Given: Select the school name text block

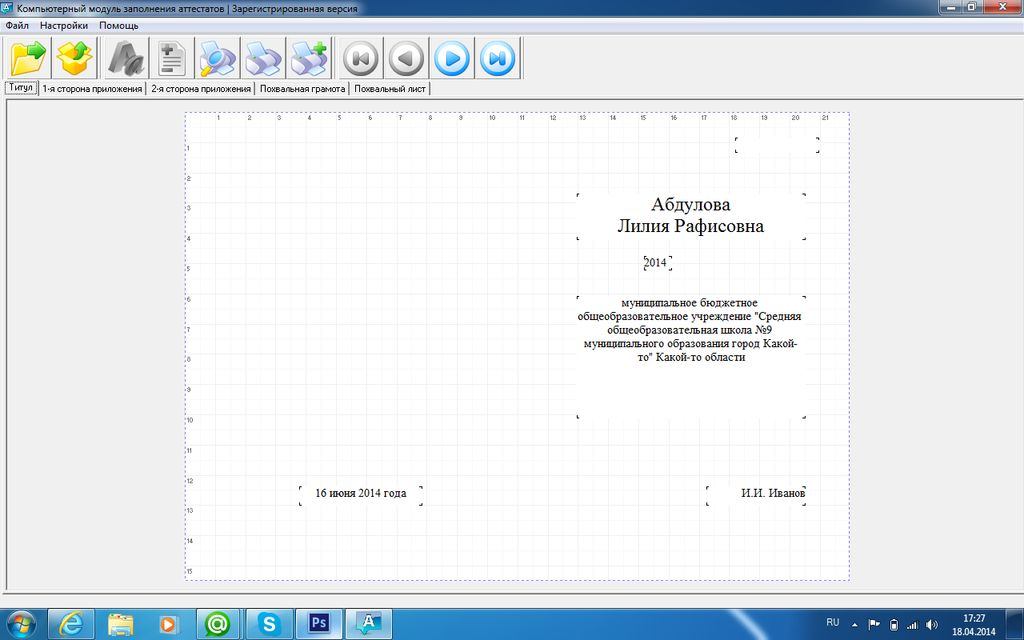Looking at the screenshot, I should point(691,357).
